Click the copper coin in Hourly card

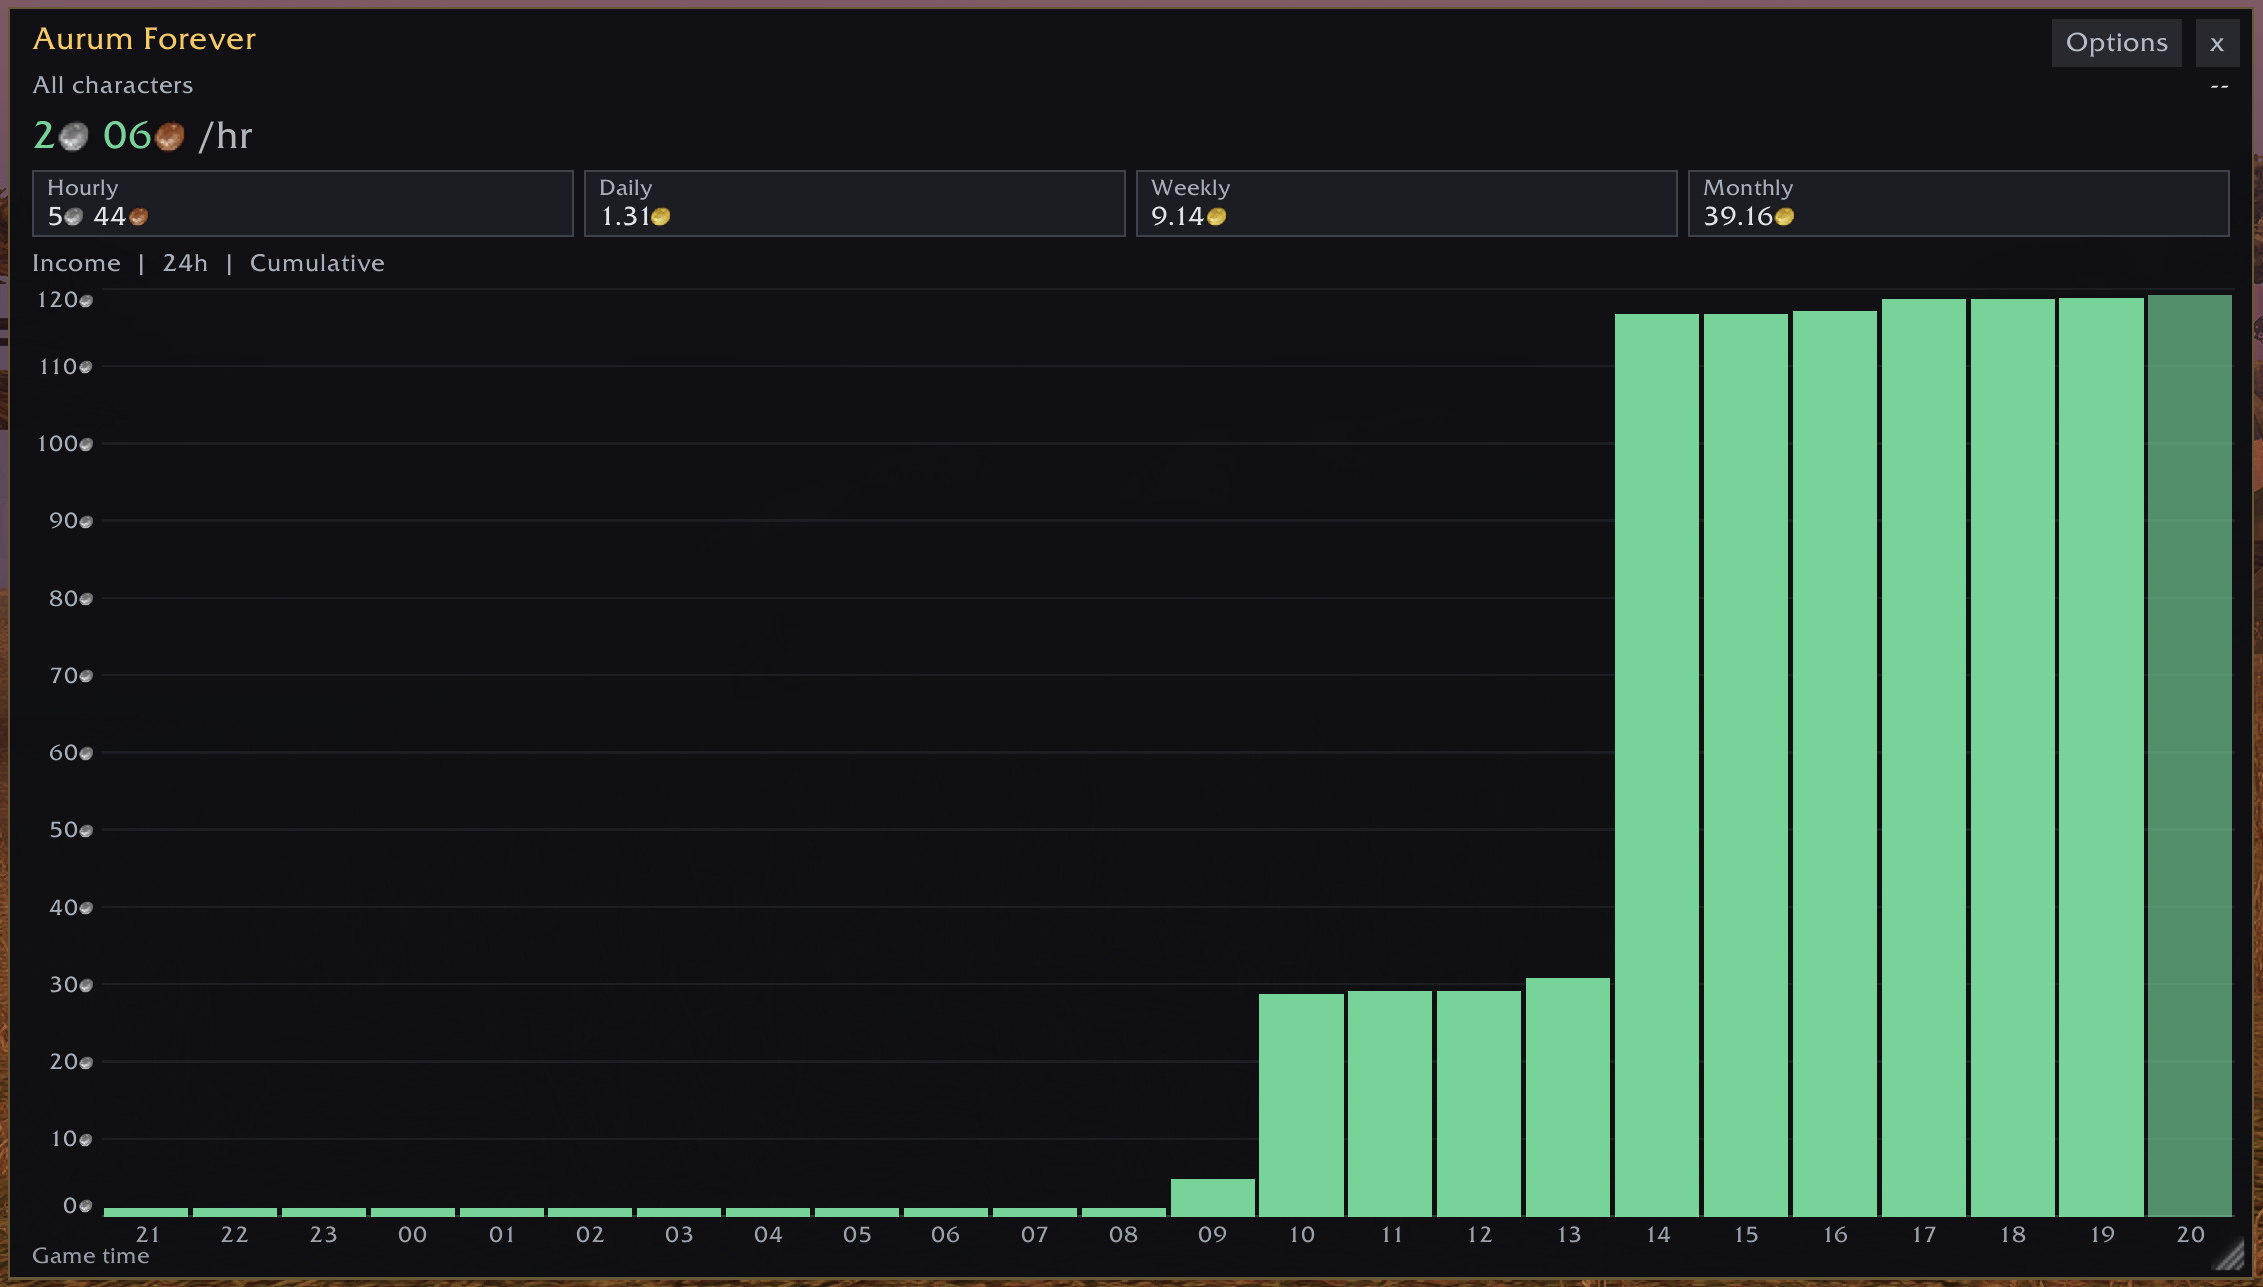(x=138, y=216)
